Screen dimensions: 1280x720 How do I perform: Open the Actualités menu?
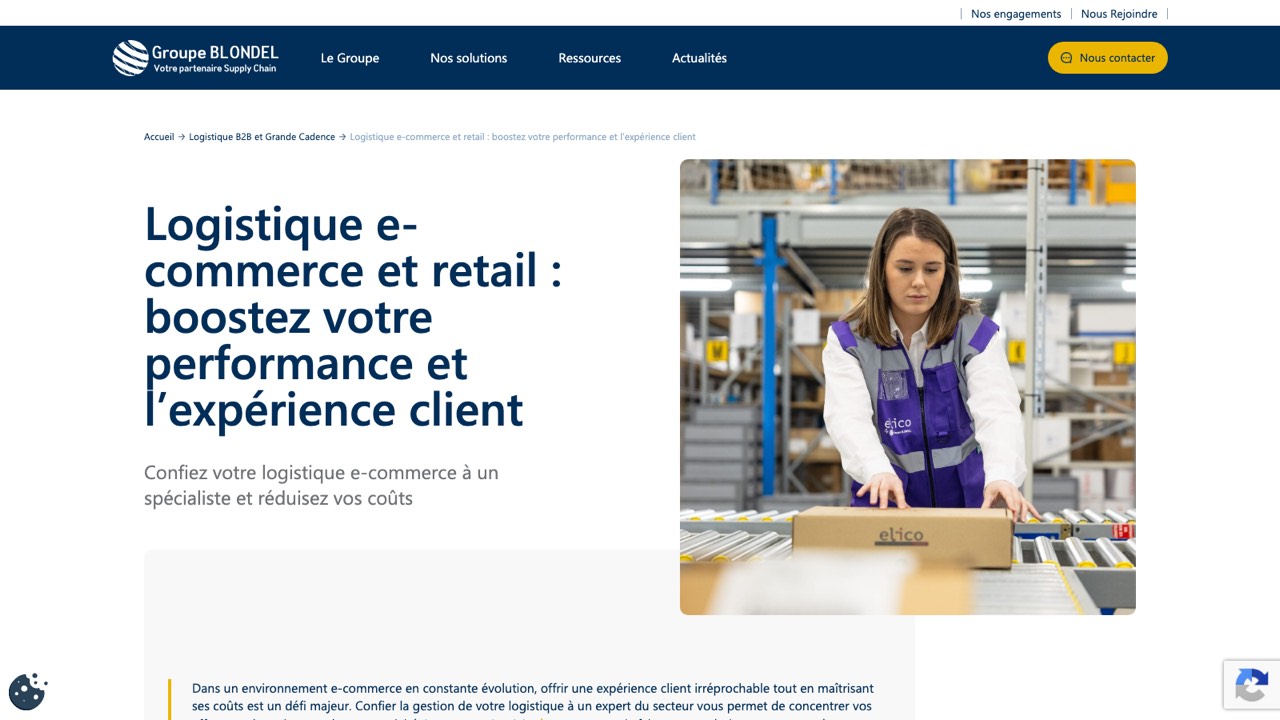point(699,58)
